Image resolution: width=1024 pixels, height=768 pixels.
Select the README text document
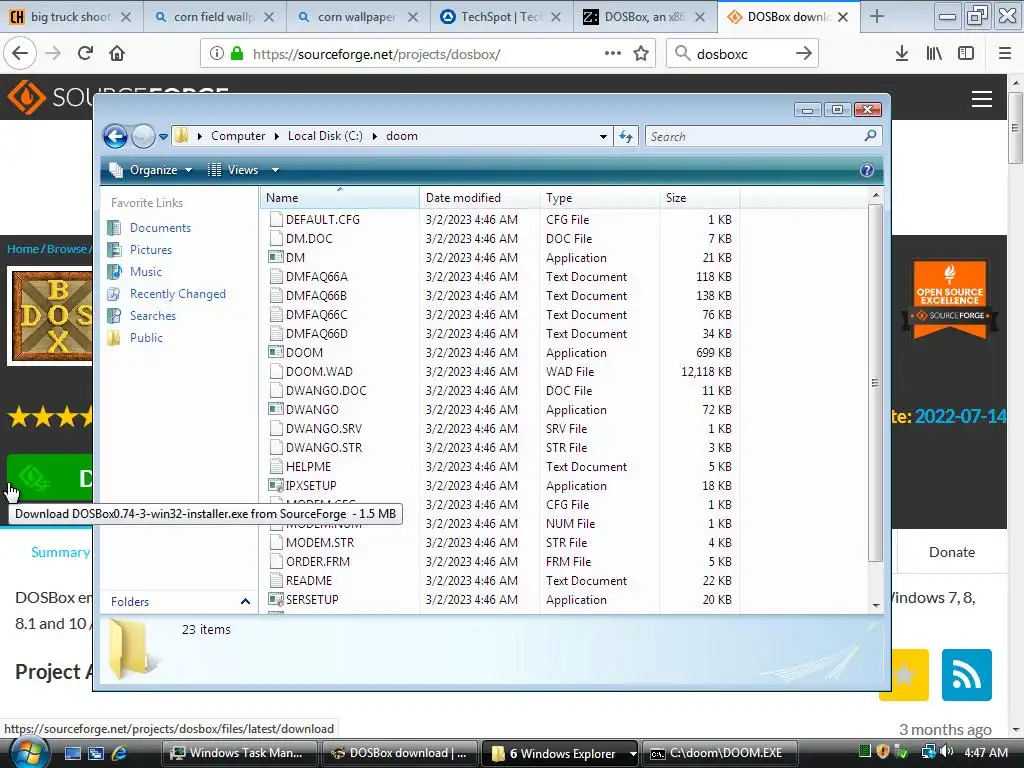[x=309, y=581]
